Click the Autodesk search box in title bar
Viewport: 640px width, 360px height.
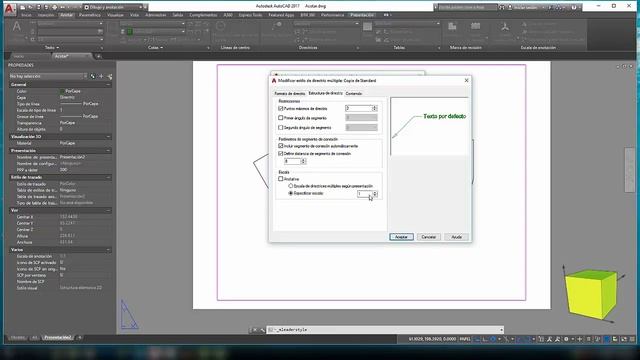click(467, 7)
